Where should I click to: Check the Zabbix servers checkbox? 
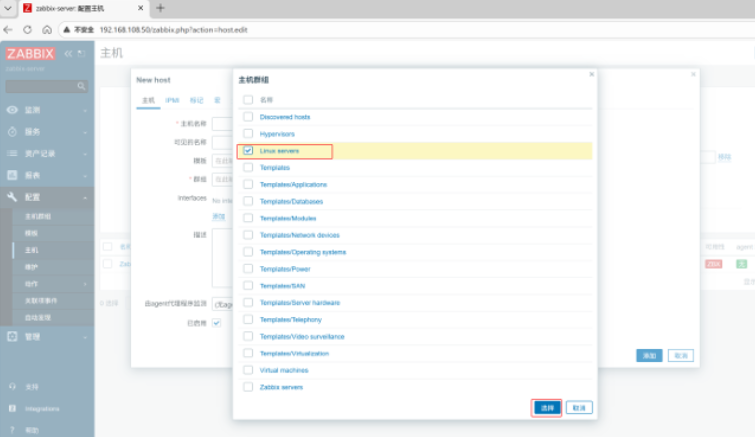pos(248,387)
